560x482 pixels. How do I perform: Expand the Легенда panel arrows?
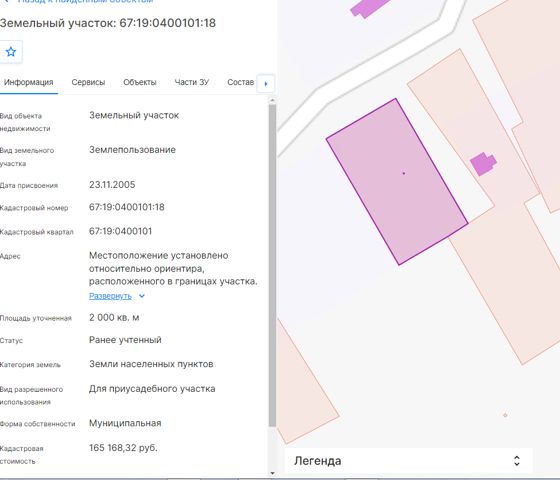click(516, 461)
